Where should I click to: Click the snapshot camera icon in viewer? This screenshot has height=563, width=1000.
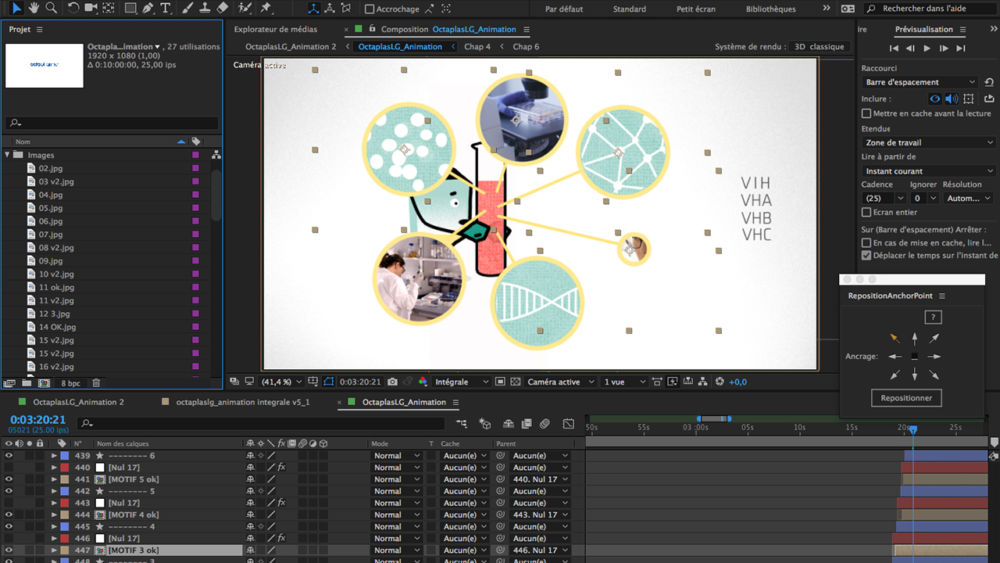pyautogui.click(x=393, y=381)
